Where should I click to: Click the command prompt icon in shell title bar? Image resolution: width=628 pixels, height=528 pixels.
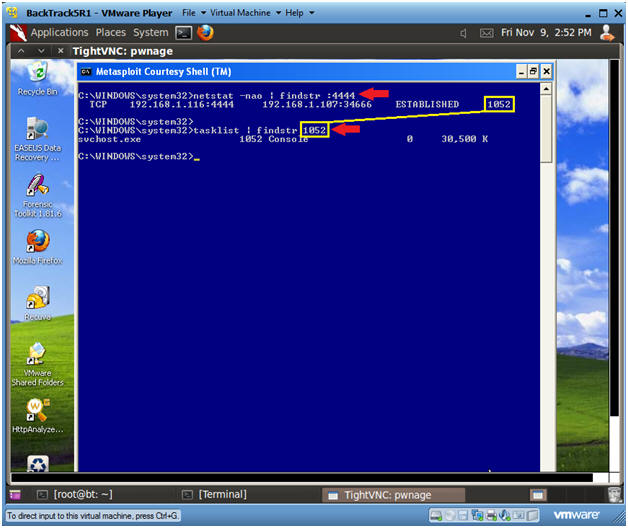[86, 72]
